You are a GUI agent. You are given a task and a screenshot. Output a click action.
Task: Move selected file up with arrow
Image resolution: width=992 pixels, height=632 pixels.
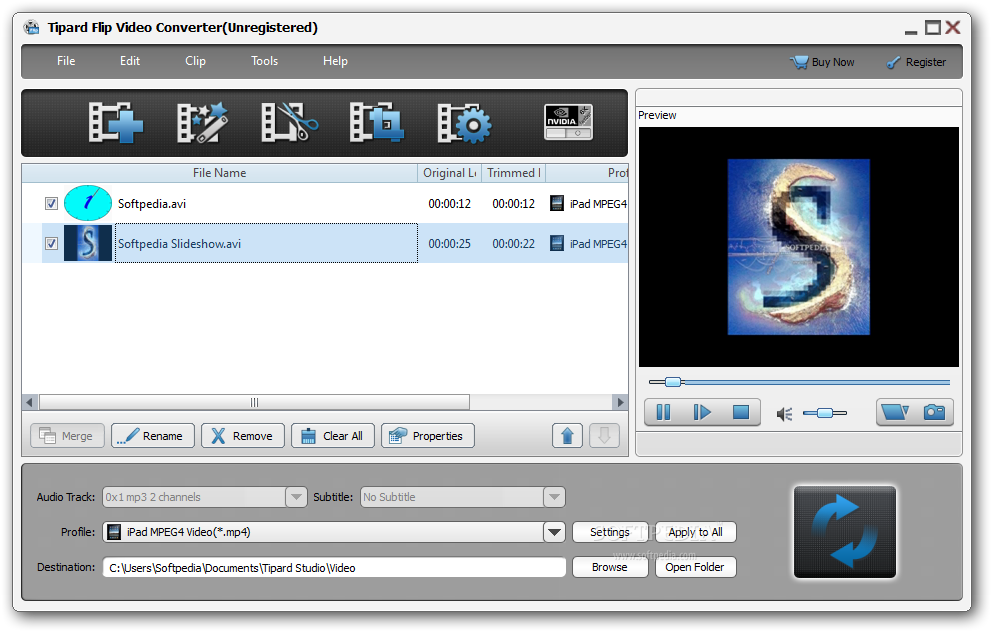tap(567, 435)
